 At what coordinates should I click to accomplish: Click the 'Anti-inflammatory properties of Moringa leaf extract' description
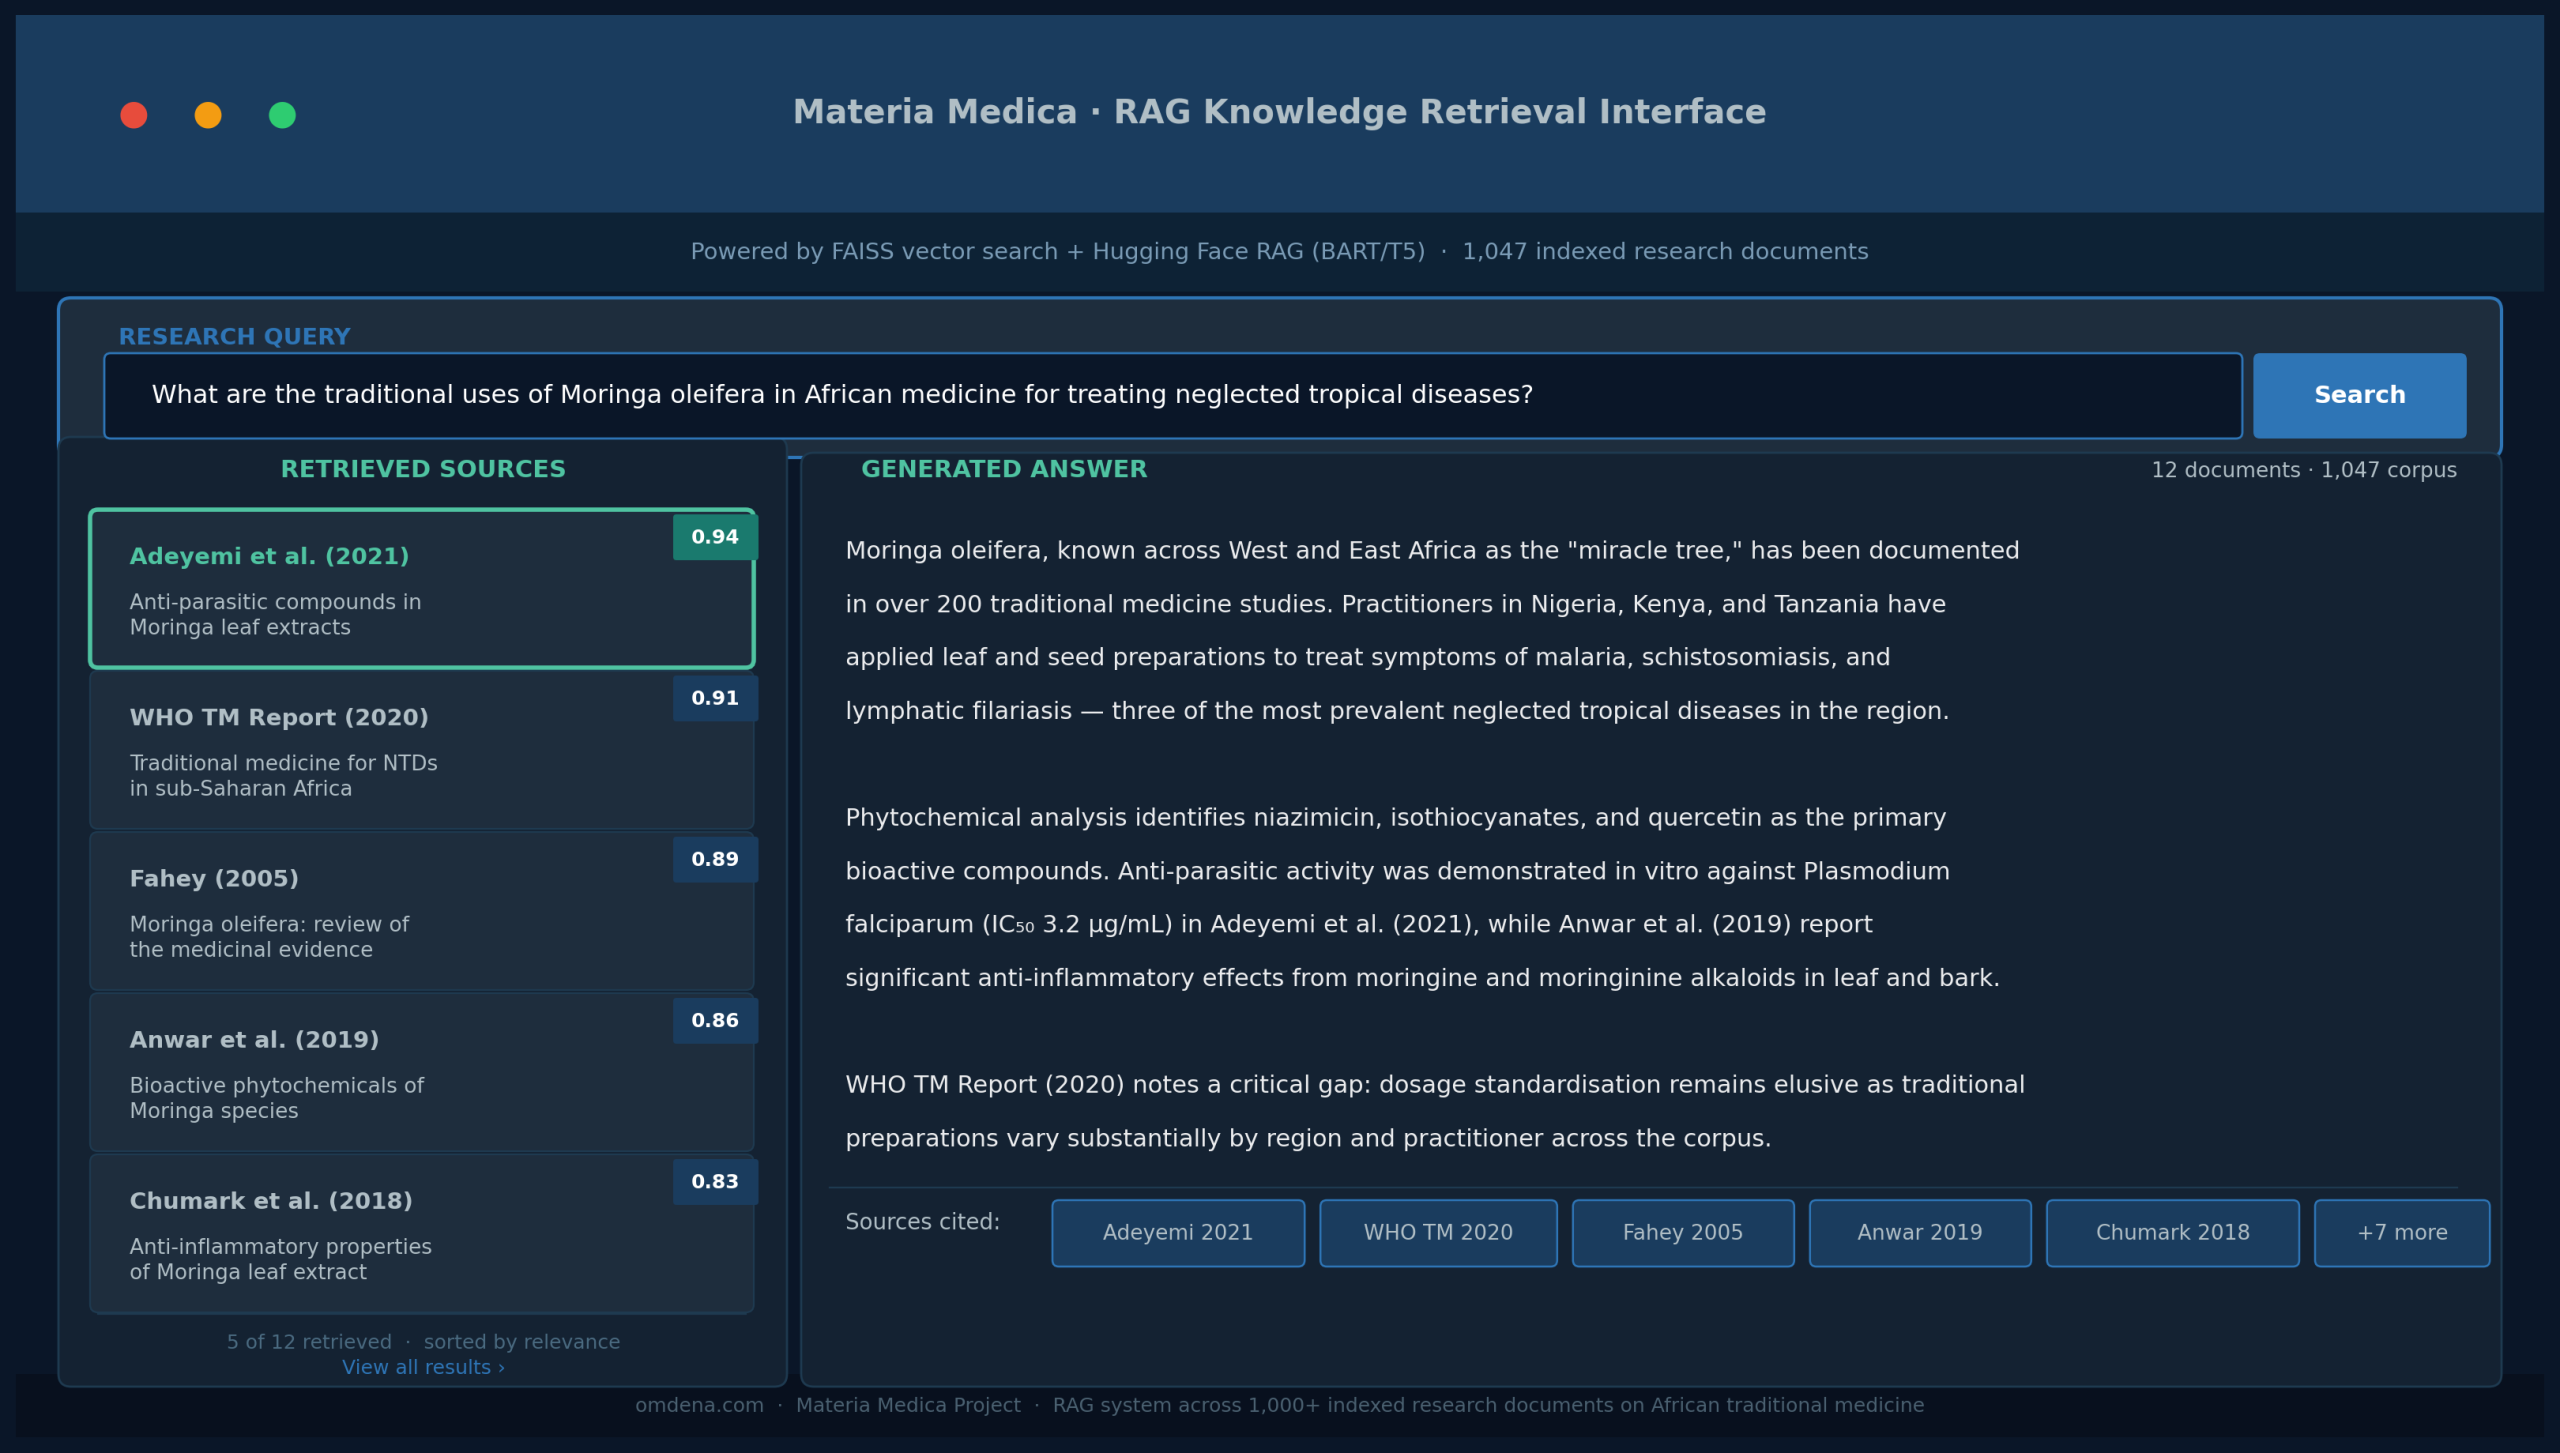pyautogui.click(x=280, y=1259)
